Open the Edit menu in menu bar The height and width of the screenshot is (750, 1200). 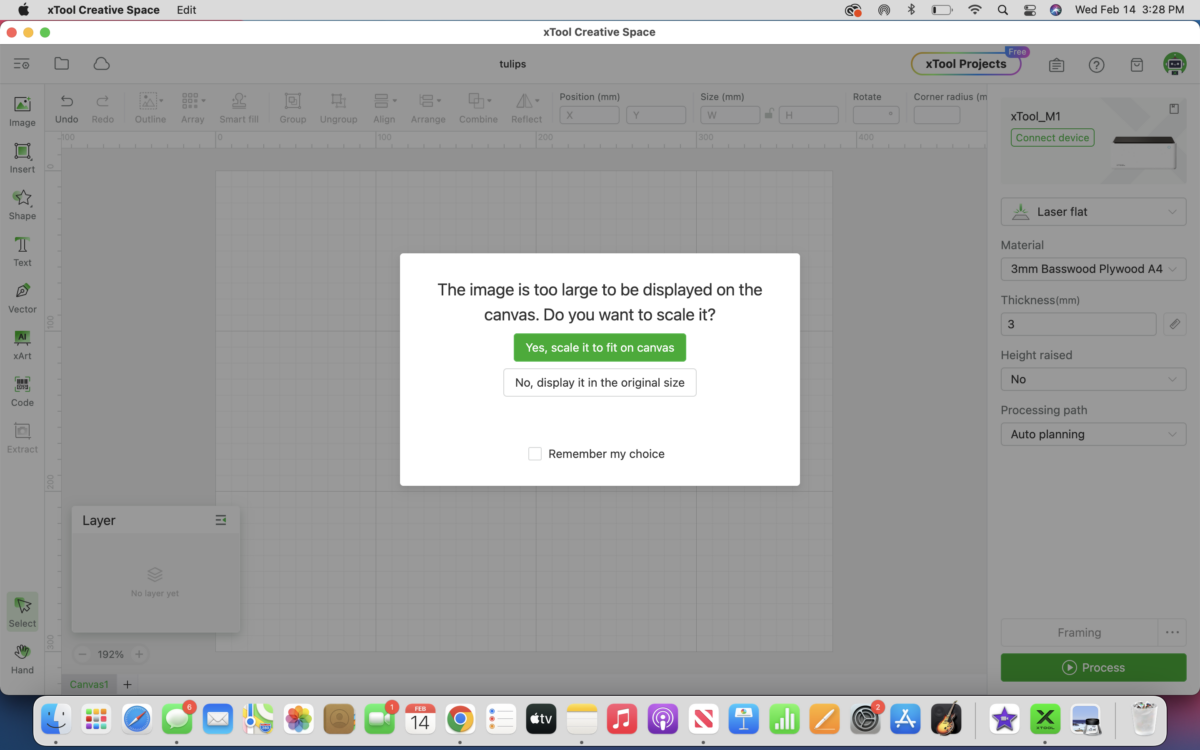coord(186,10)
